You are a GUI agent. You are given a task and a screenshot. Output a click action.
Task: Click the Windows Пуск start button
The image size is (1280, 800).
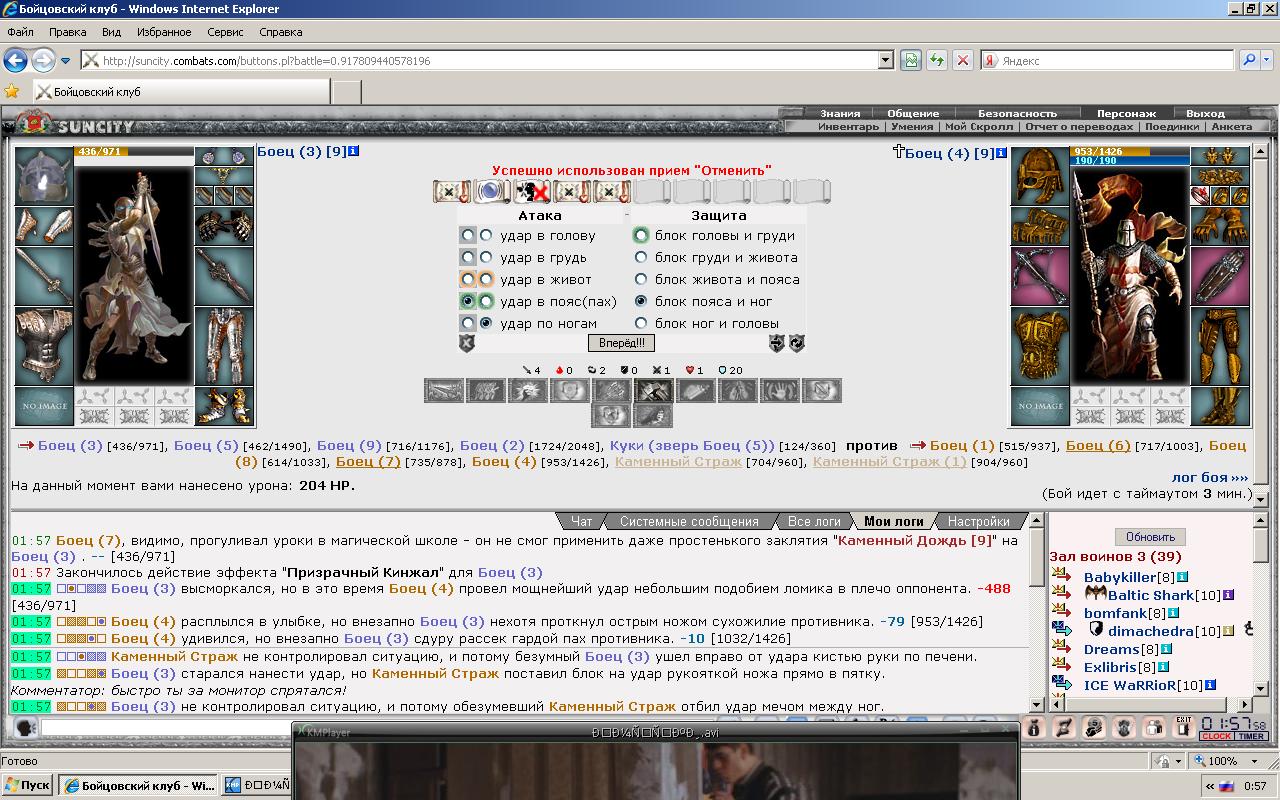pyautogui.click(x=28, y=785)
